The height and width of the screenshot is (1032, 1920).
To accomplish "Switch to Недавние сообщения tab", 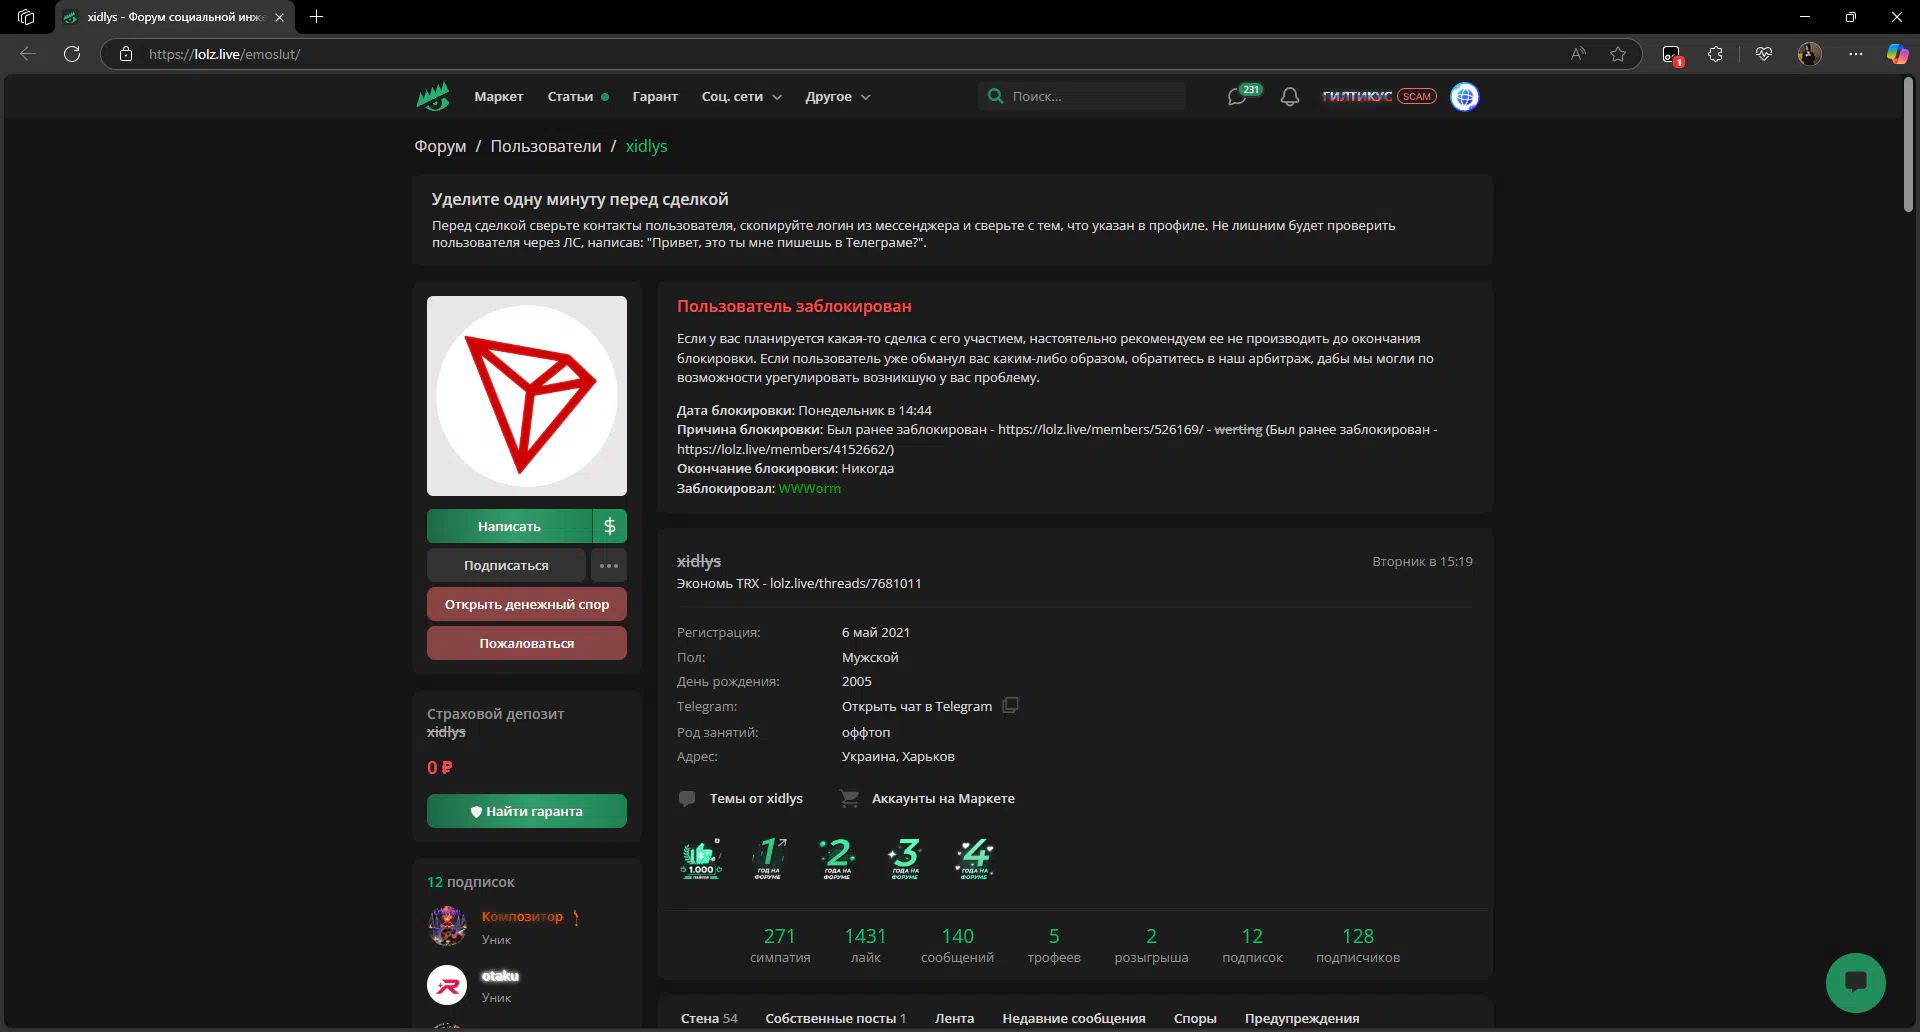I will pos(1074,1018).
